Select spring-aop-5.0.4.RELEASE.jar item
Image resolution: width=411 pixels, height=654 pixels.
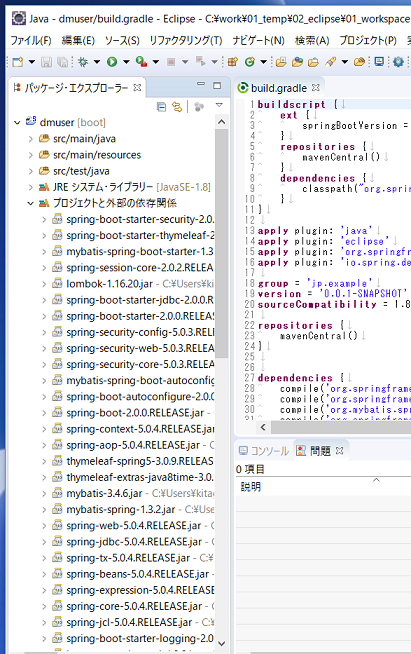pos(133,445)
